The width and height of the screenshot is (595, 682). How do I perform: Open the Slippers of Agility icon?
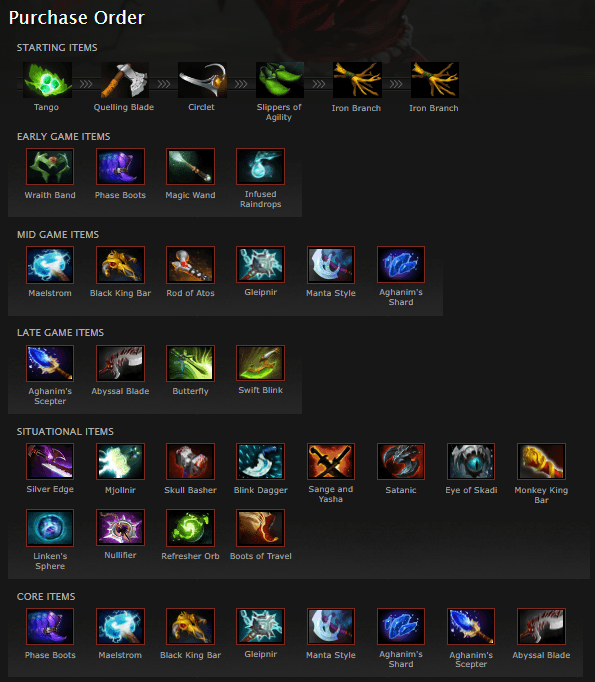point(280,80)
